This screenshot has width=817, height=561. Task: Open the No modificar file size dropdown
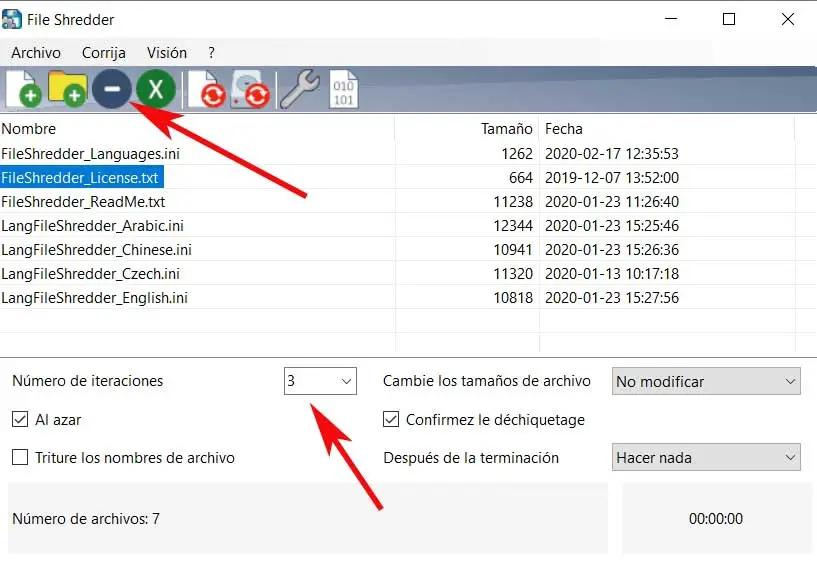(706, 381)
